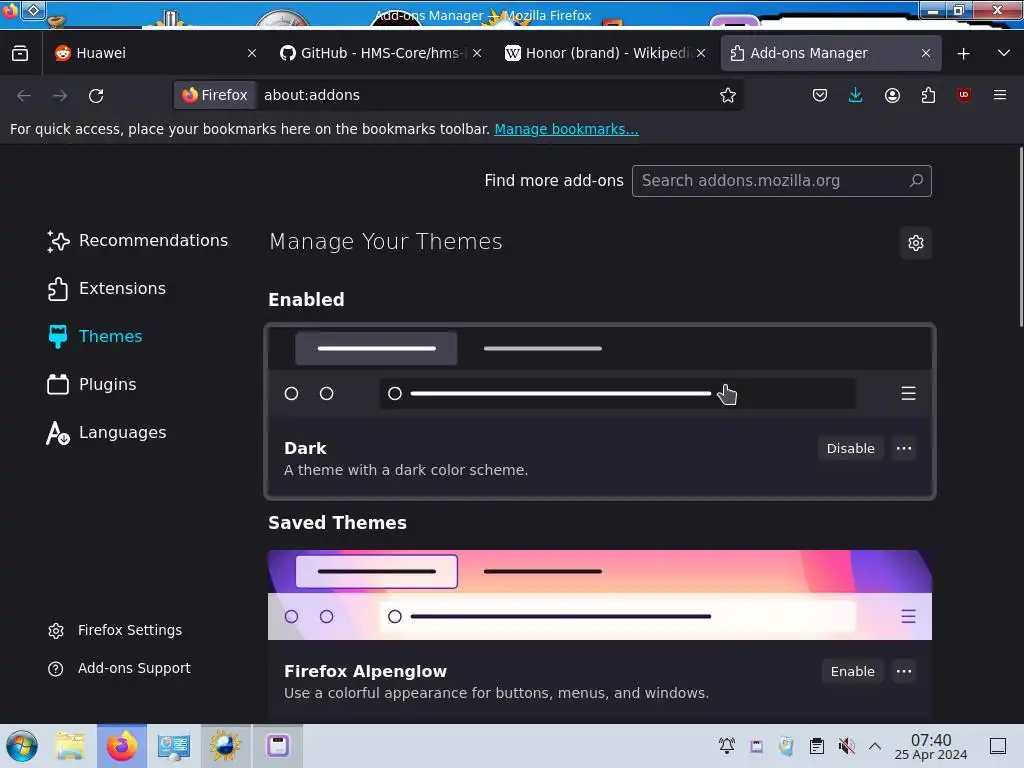
Task: Click the Firefox Alpenglow preview image
Action: [600, 595]
